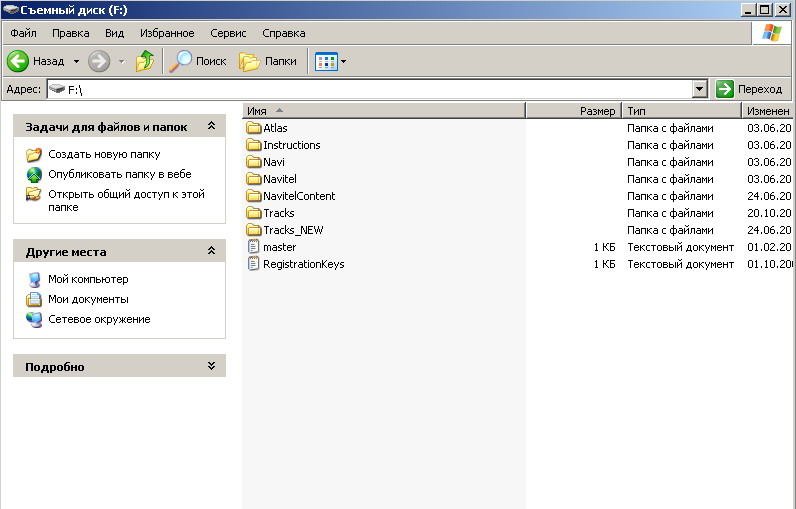Open the address bar dropdown list
The width and height of the screenshot is (796, 509).
pyautogui.click(x=700, y=89)
